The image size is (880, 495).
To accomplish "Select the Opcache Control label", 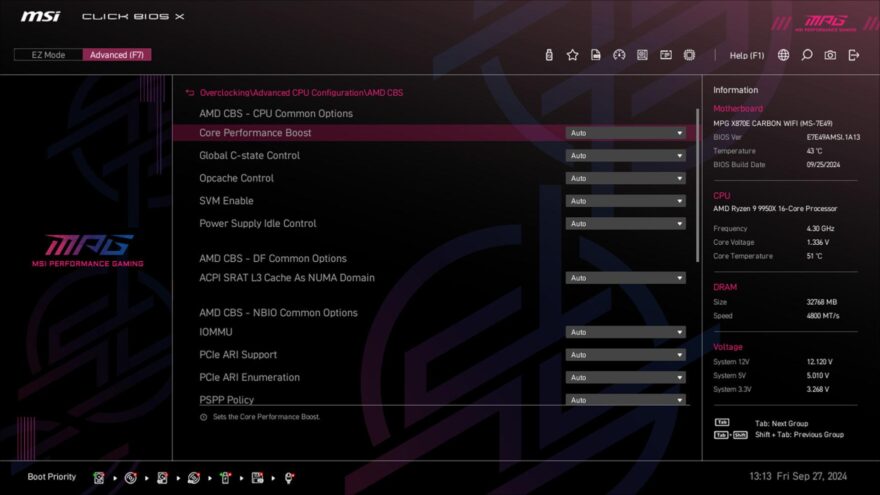I will point(236,178).
